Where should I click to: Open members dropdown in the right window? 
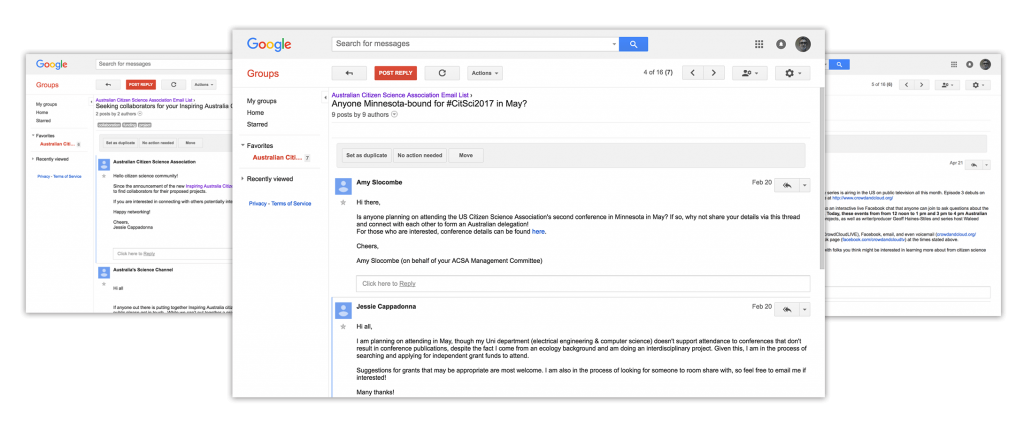[x=947, y=85]
